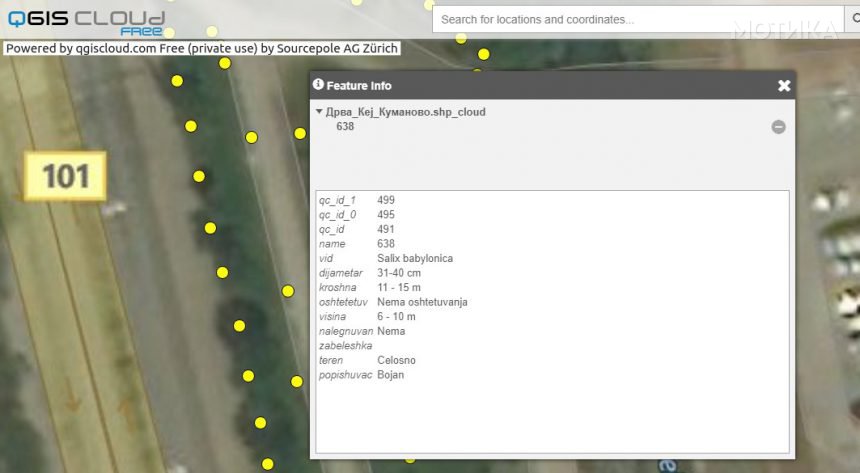
Task: Click the search magnifier button
Action: pos(853,20)
